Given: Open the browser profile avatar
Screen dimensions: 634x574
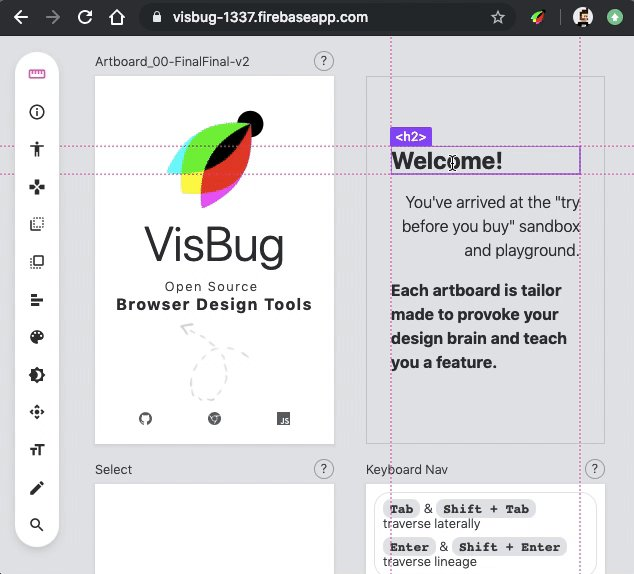Looking at the screenshot, I should (583, 17).
